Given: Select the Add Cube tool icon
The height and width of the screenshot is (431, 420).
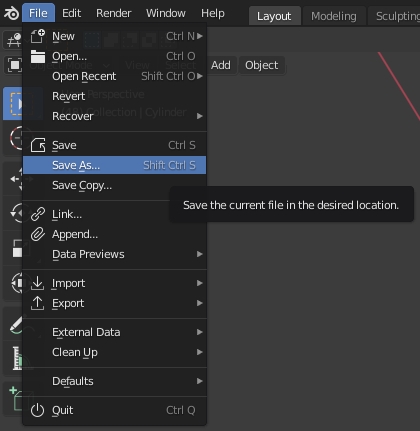Looking at the screenshot, I should point(15,399).
